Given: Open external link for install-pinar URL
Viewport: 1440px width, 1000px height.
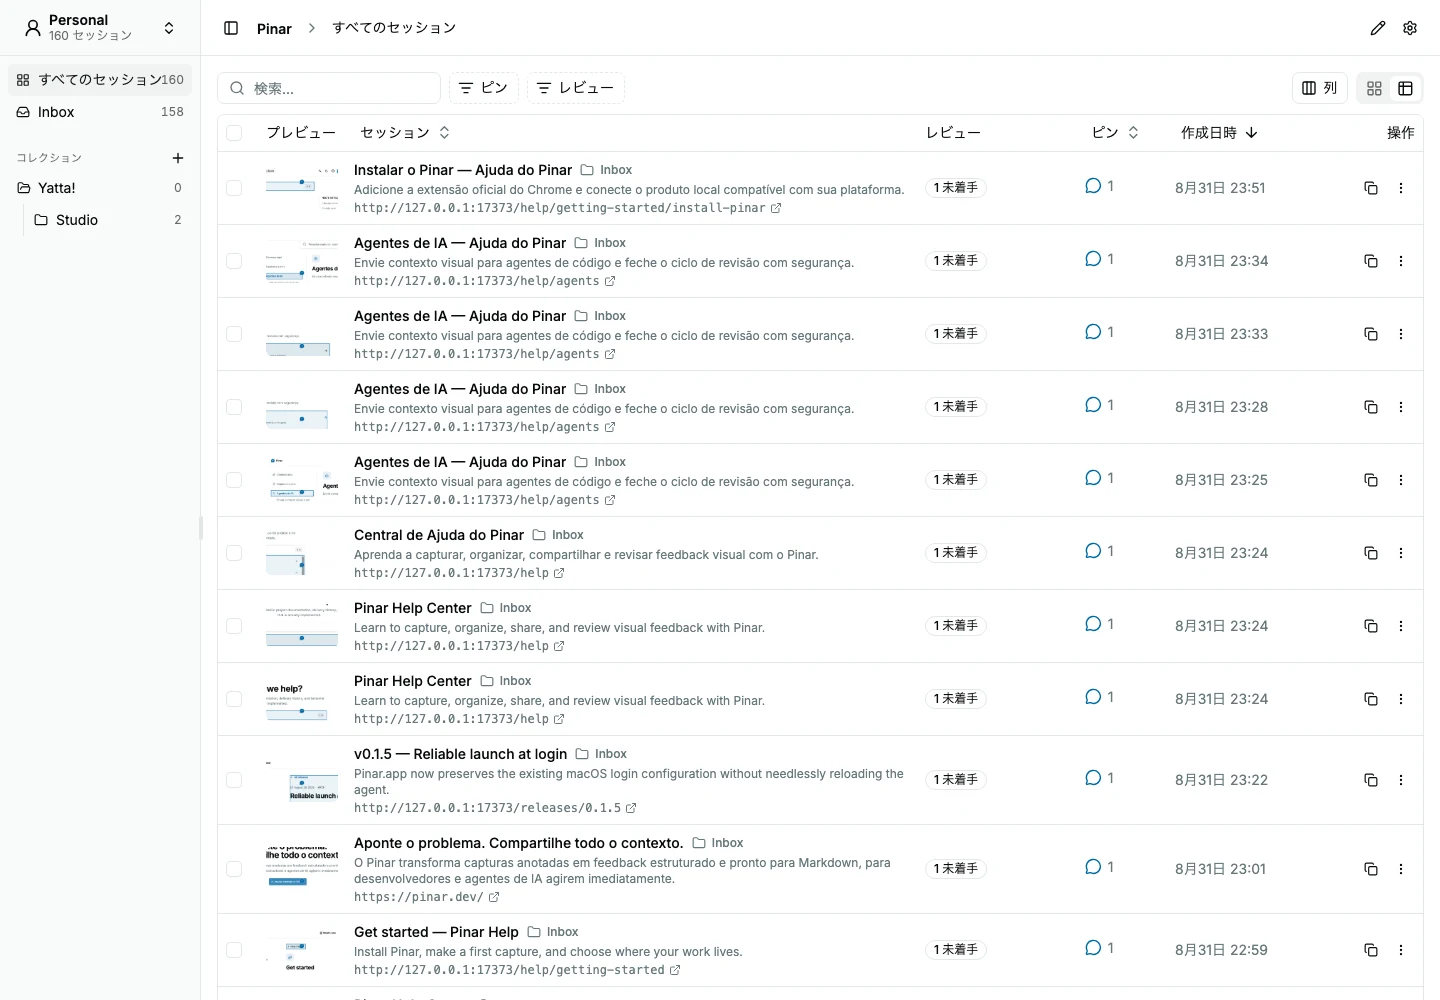Looking at the screenshot, I should pos(776,208).
